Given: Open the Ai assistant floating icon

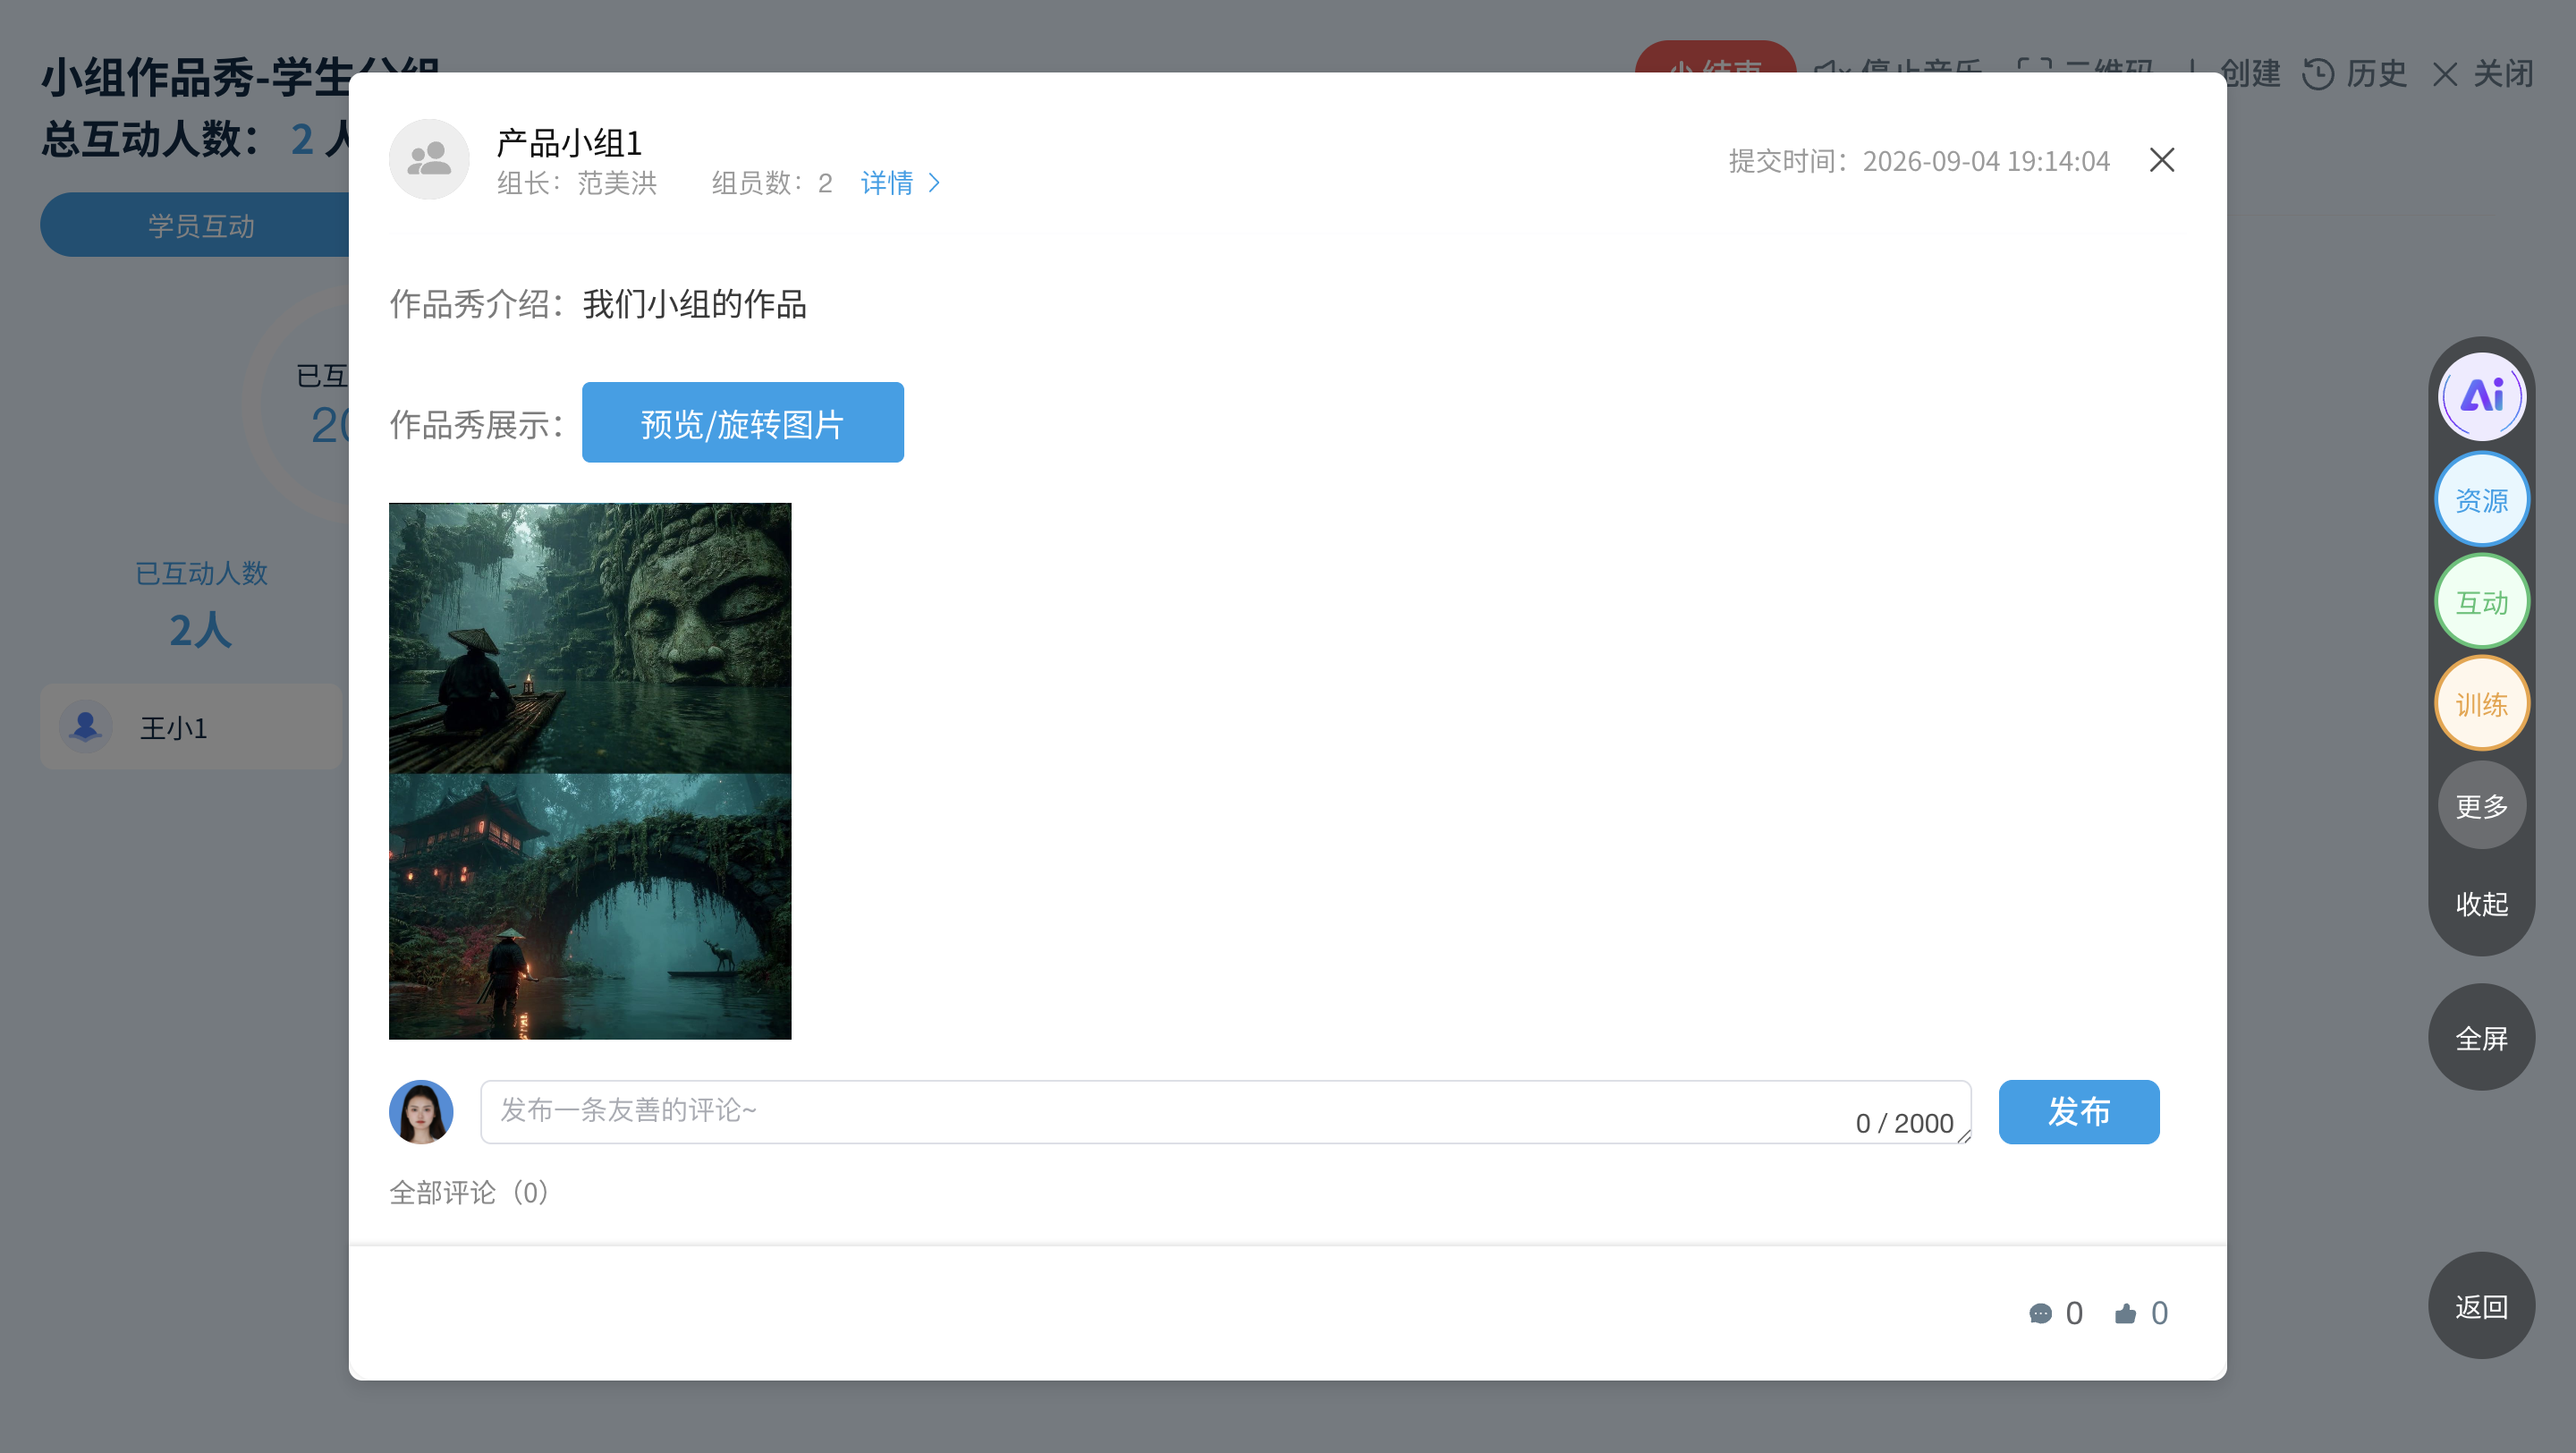Looking at the screenshot, I should (2481, 397).
